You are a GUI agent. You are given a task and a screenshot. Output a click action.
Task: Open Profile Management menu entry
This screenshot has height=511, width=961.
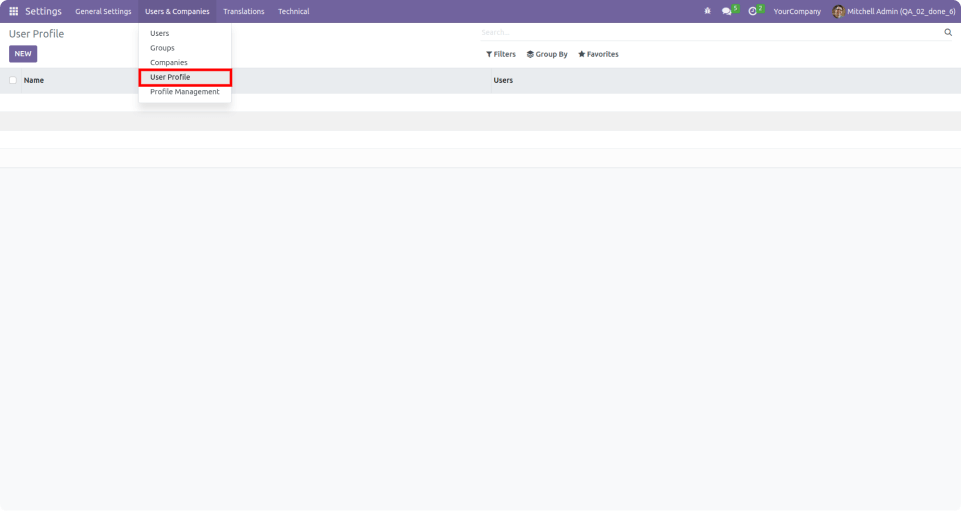click(x=184, y=92)
